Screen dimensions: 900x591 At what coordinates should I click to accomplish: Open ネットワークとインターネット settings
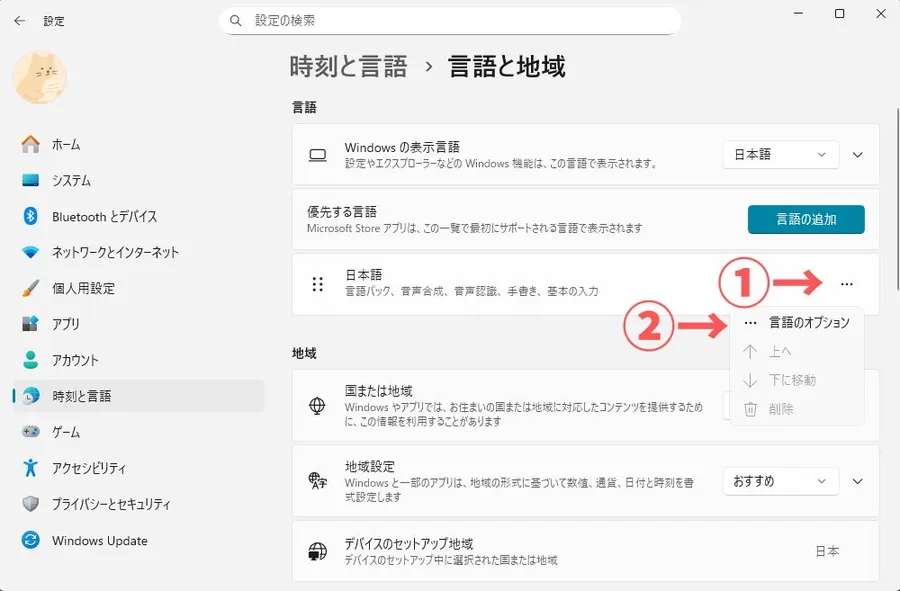point(114,252)
